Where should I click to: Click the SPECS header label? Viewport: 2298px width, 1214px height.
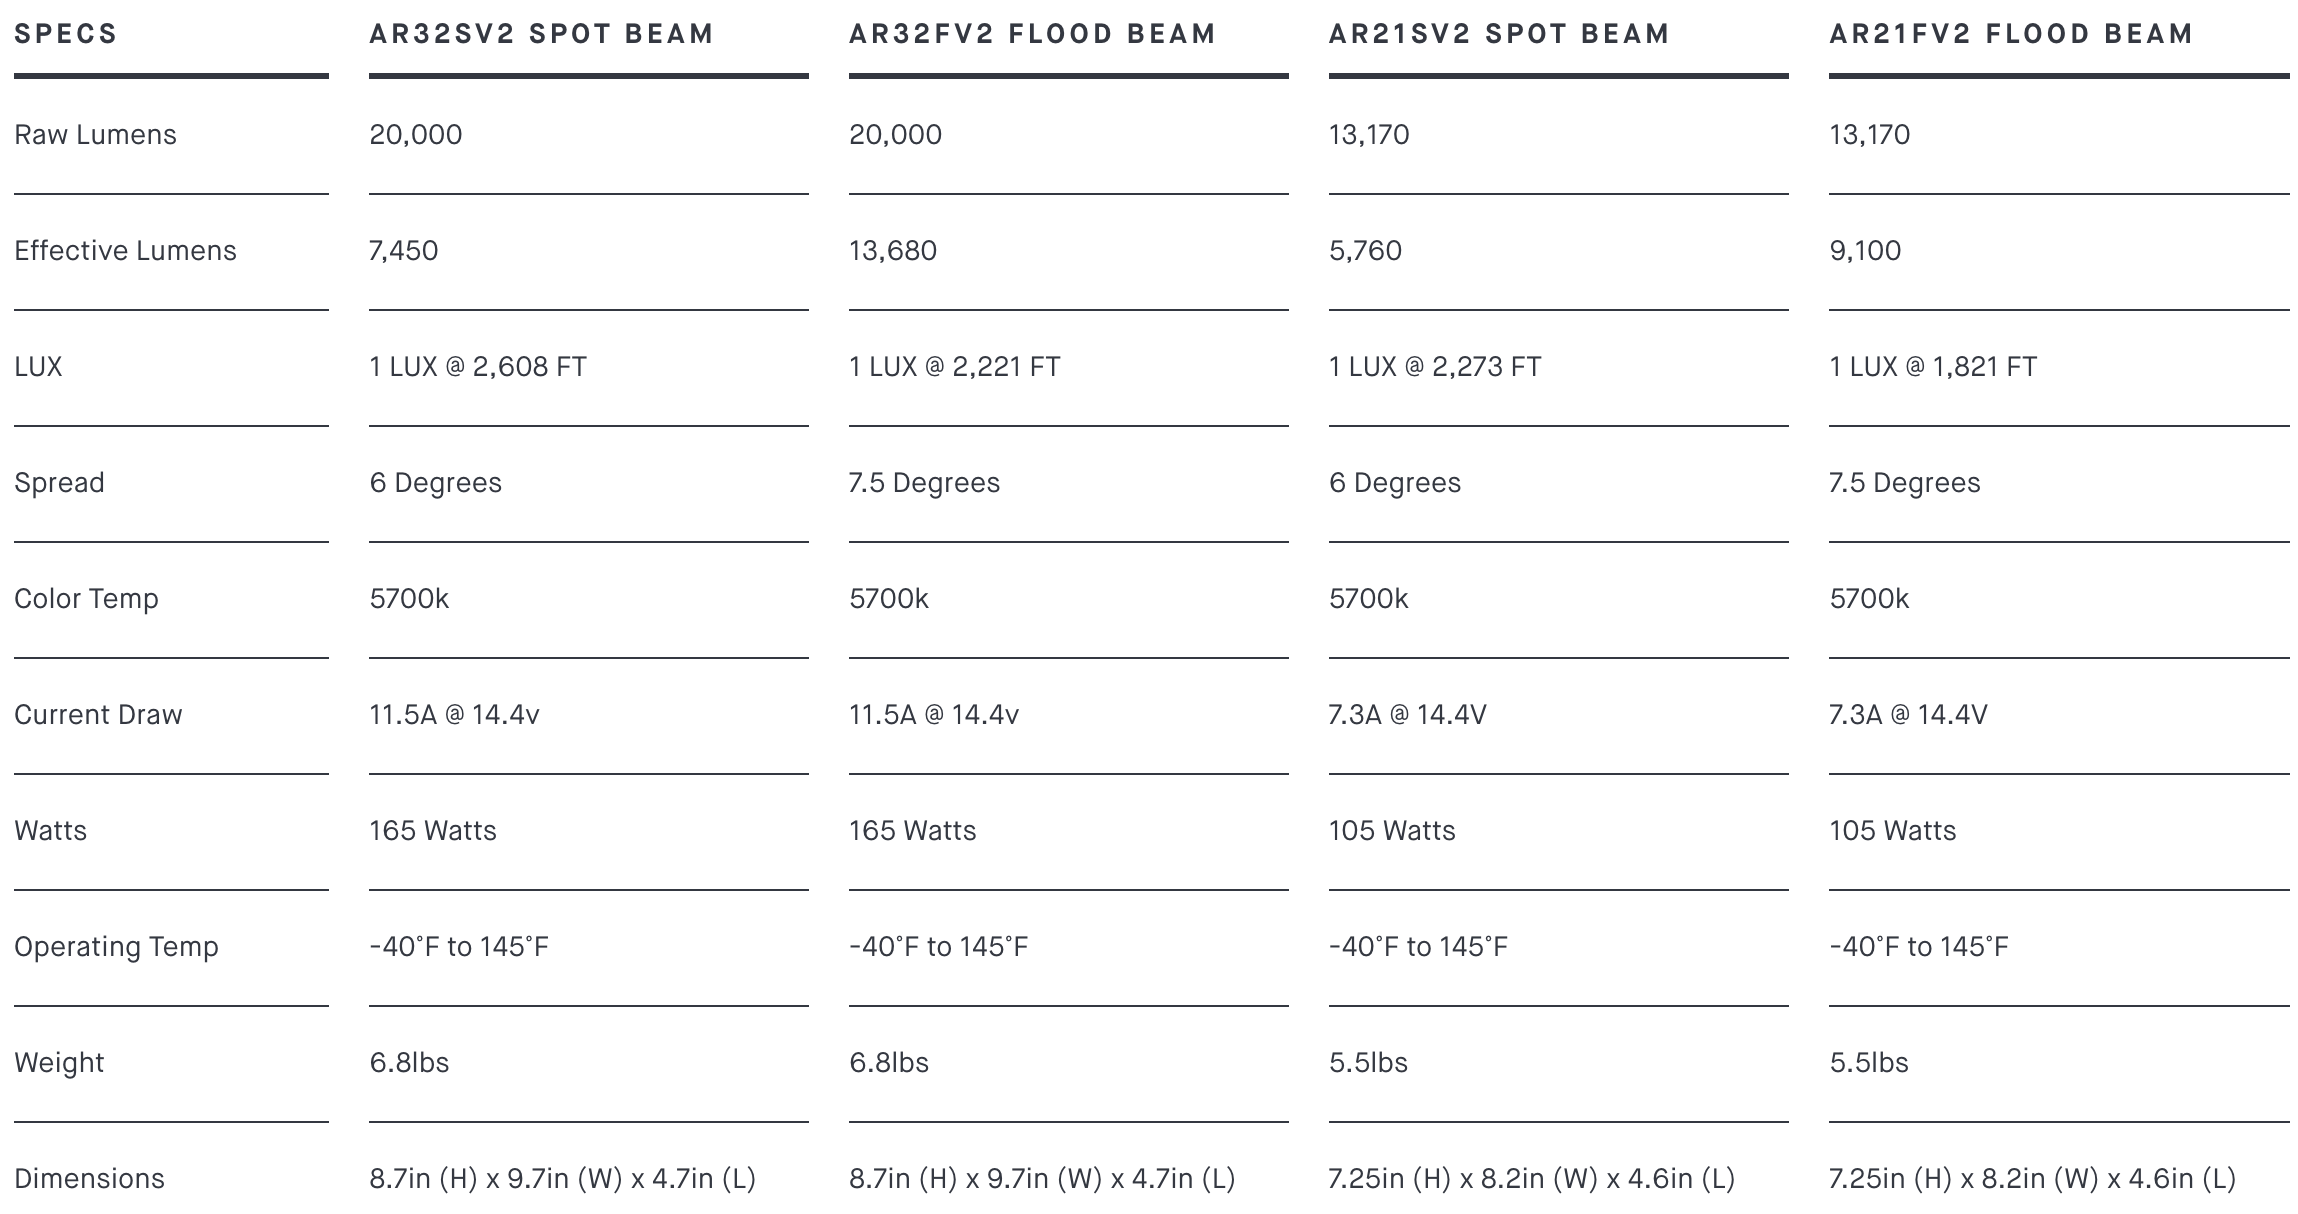point(66,34)
